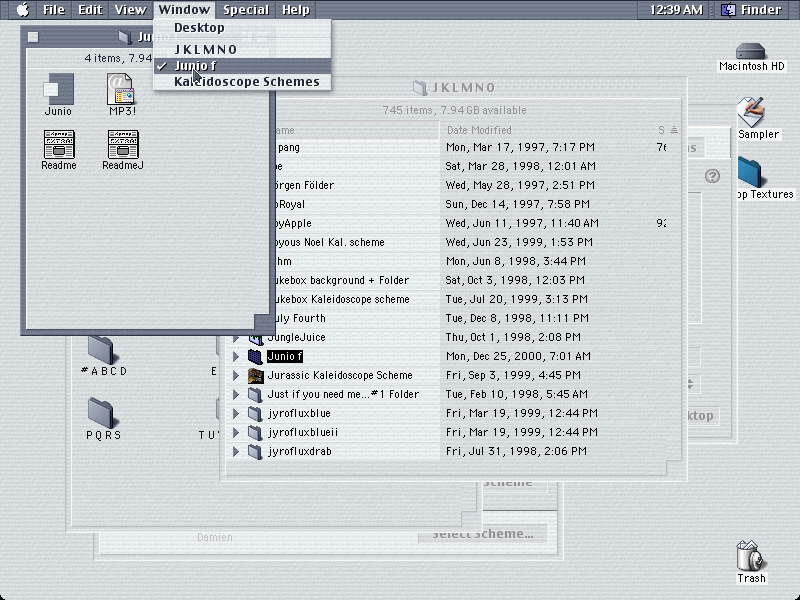Expand the Junio f folder row
This screenshot has width=800, height=600.
(x=236, y=356)
